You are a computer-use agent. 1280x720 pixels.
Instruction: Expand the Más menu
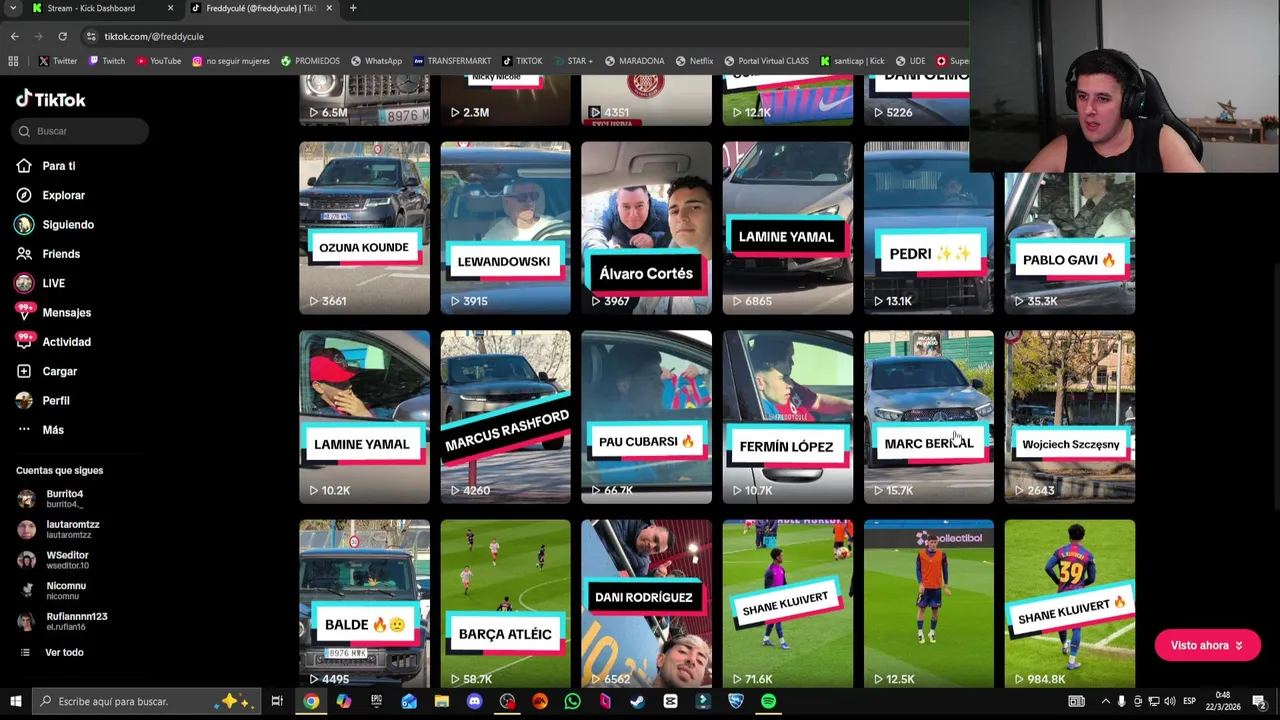(x=53, y=430)
